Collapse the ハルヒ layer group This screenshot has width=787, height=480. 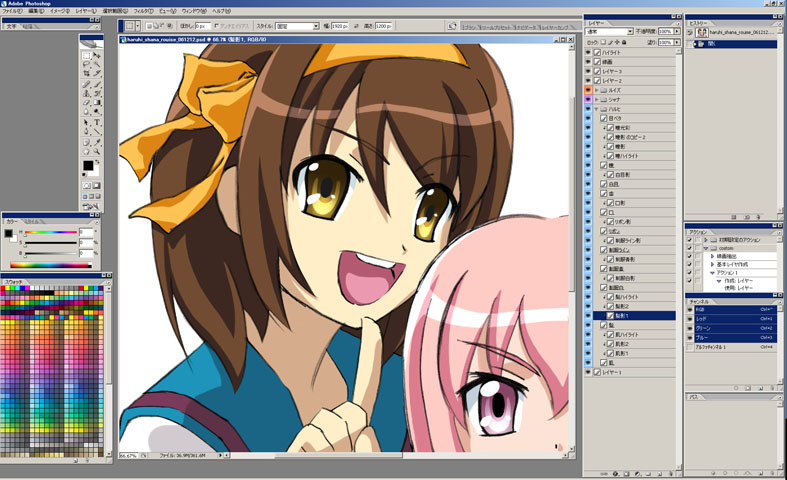597,109
